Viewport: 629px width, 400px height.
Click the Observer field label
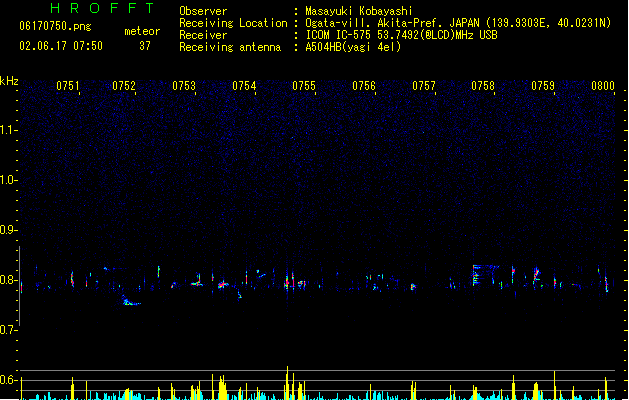pyautogui.click(x=203, y=11)
